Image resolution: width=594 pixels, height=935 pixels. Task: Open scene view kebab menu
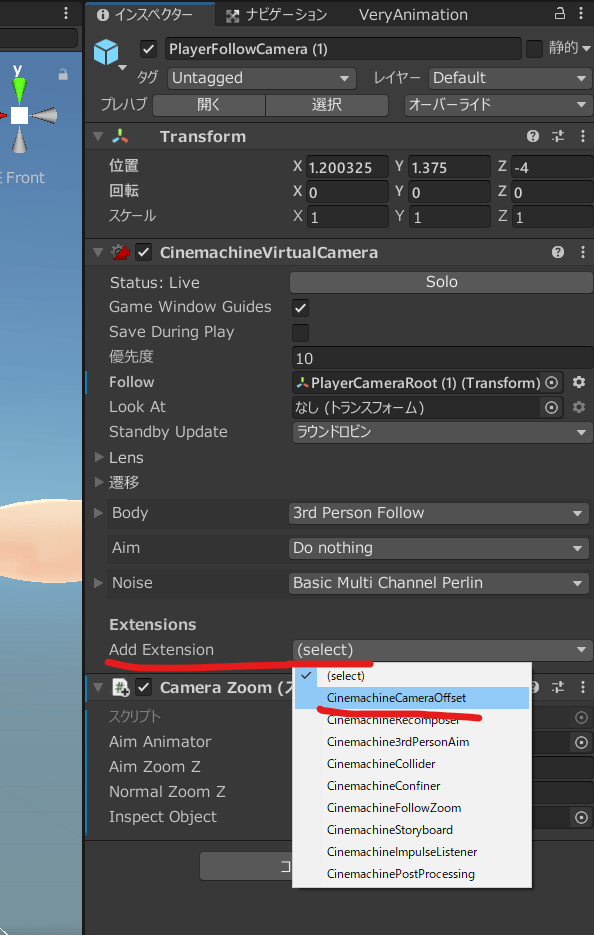(x=66, y=13)
